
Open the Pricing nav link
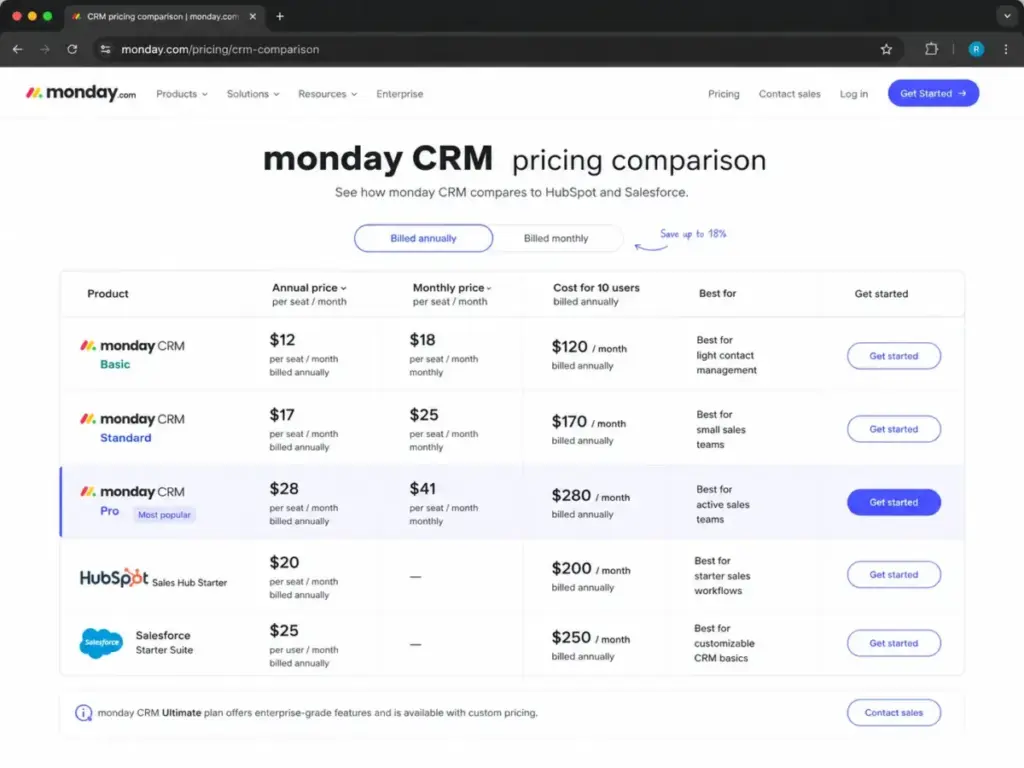(724, 94)
